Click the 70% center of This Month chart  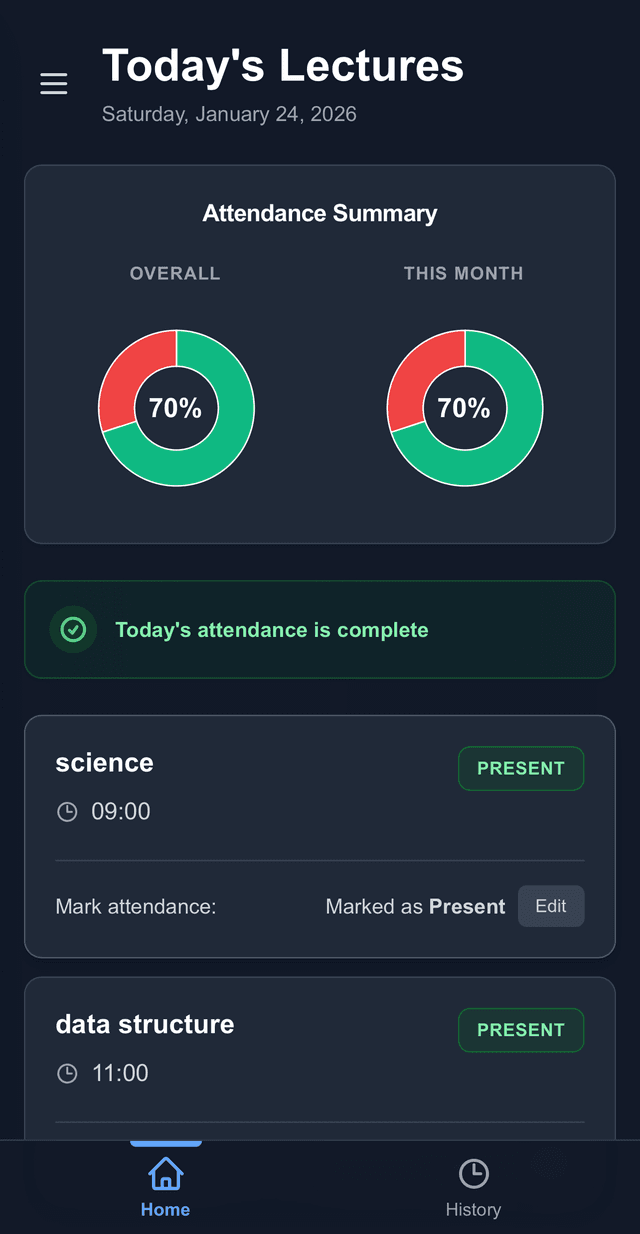pos(464,408)
